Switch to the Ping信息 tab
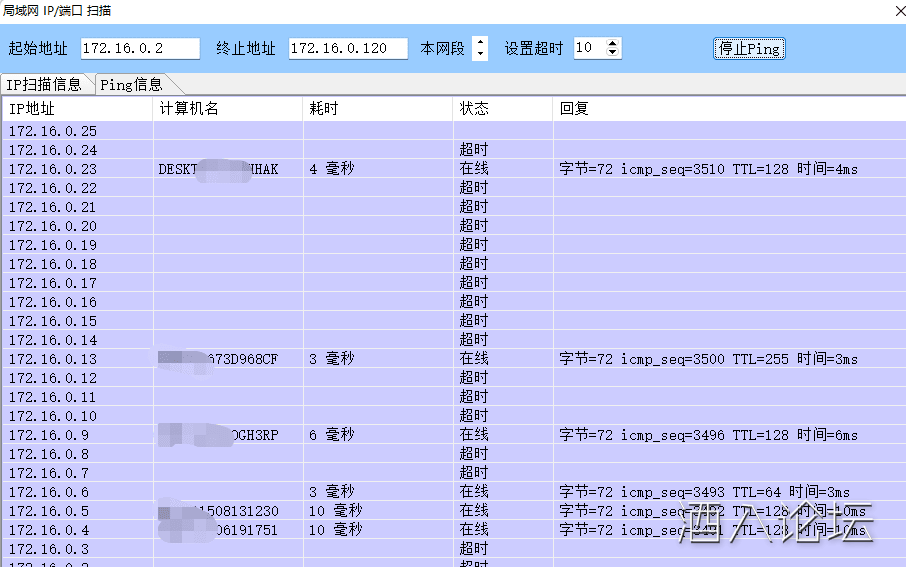 [131, 85]
